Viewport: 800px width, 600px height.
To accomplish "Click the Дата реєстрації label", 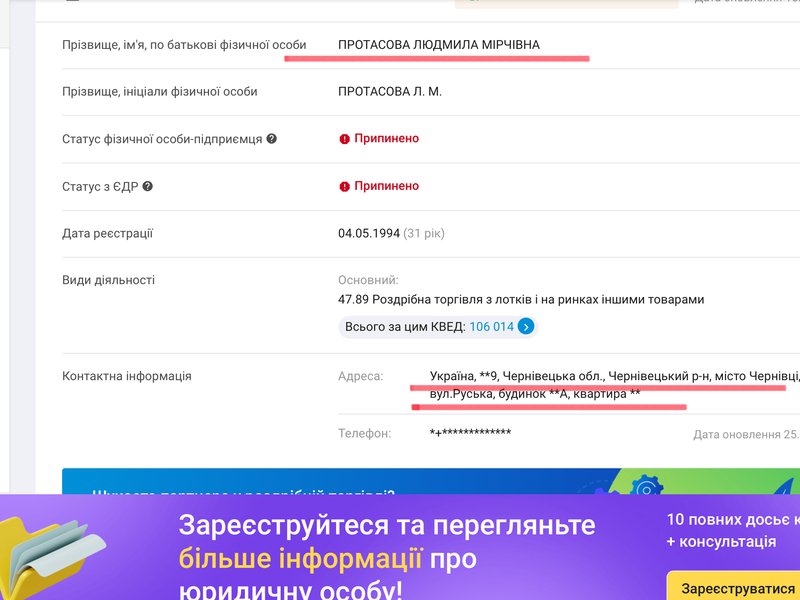I will [108, 234].
